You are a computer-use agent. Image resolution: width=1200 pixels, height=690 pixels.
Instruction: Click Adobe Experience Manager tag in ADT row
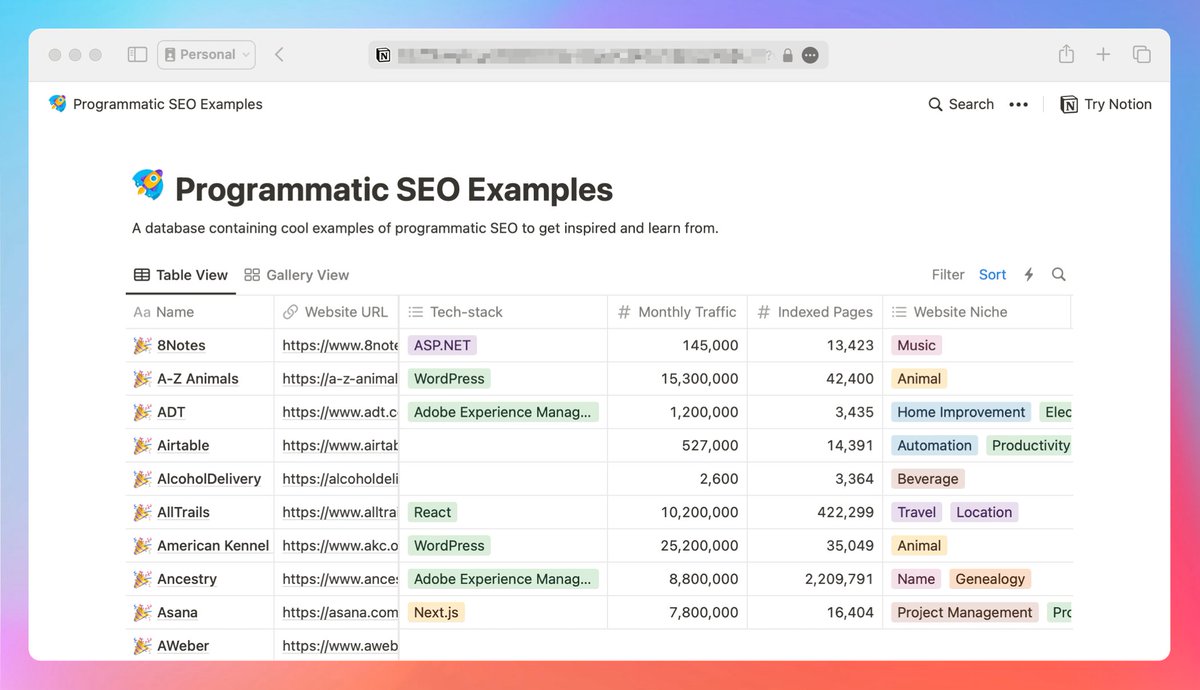coord(503,412)
